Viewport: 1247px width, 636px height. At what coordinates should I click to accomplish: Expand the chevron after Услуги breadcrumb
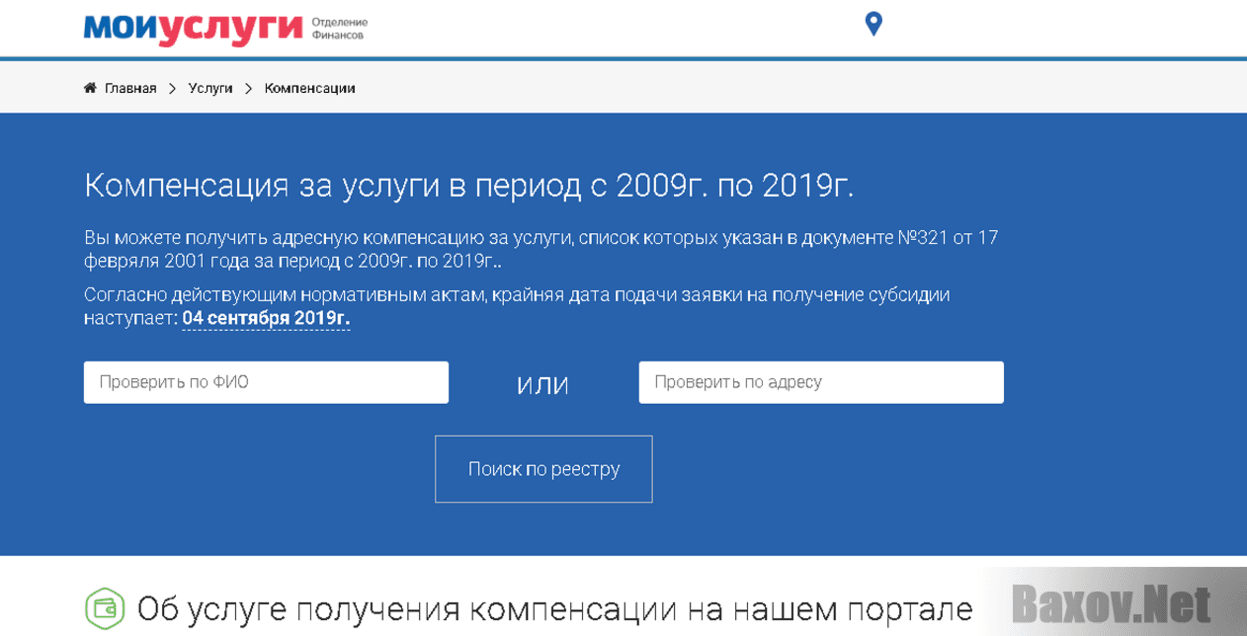(x=246, y=87)
